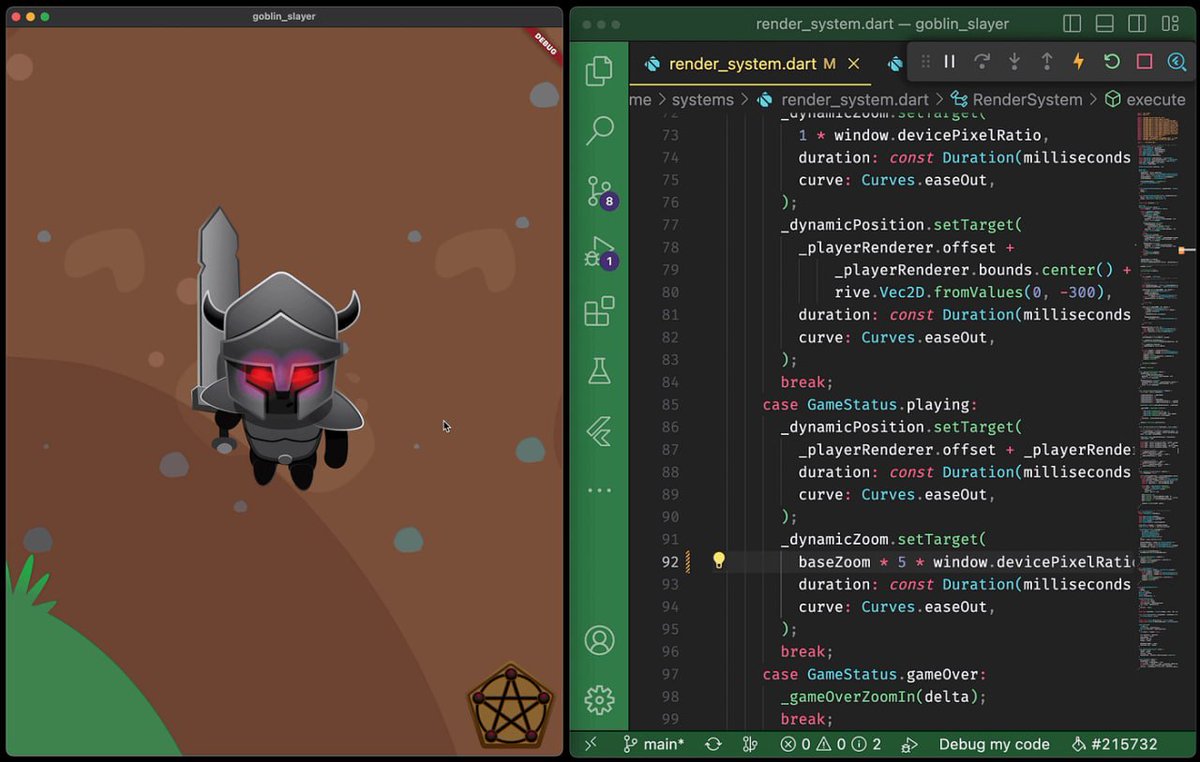1200x762 pixels.
Task: Click 'break;' on line 84
Action: [x=807, y=382]
